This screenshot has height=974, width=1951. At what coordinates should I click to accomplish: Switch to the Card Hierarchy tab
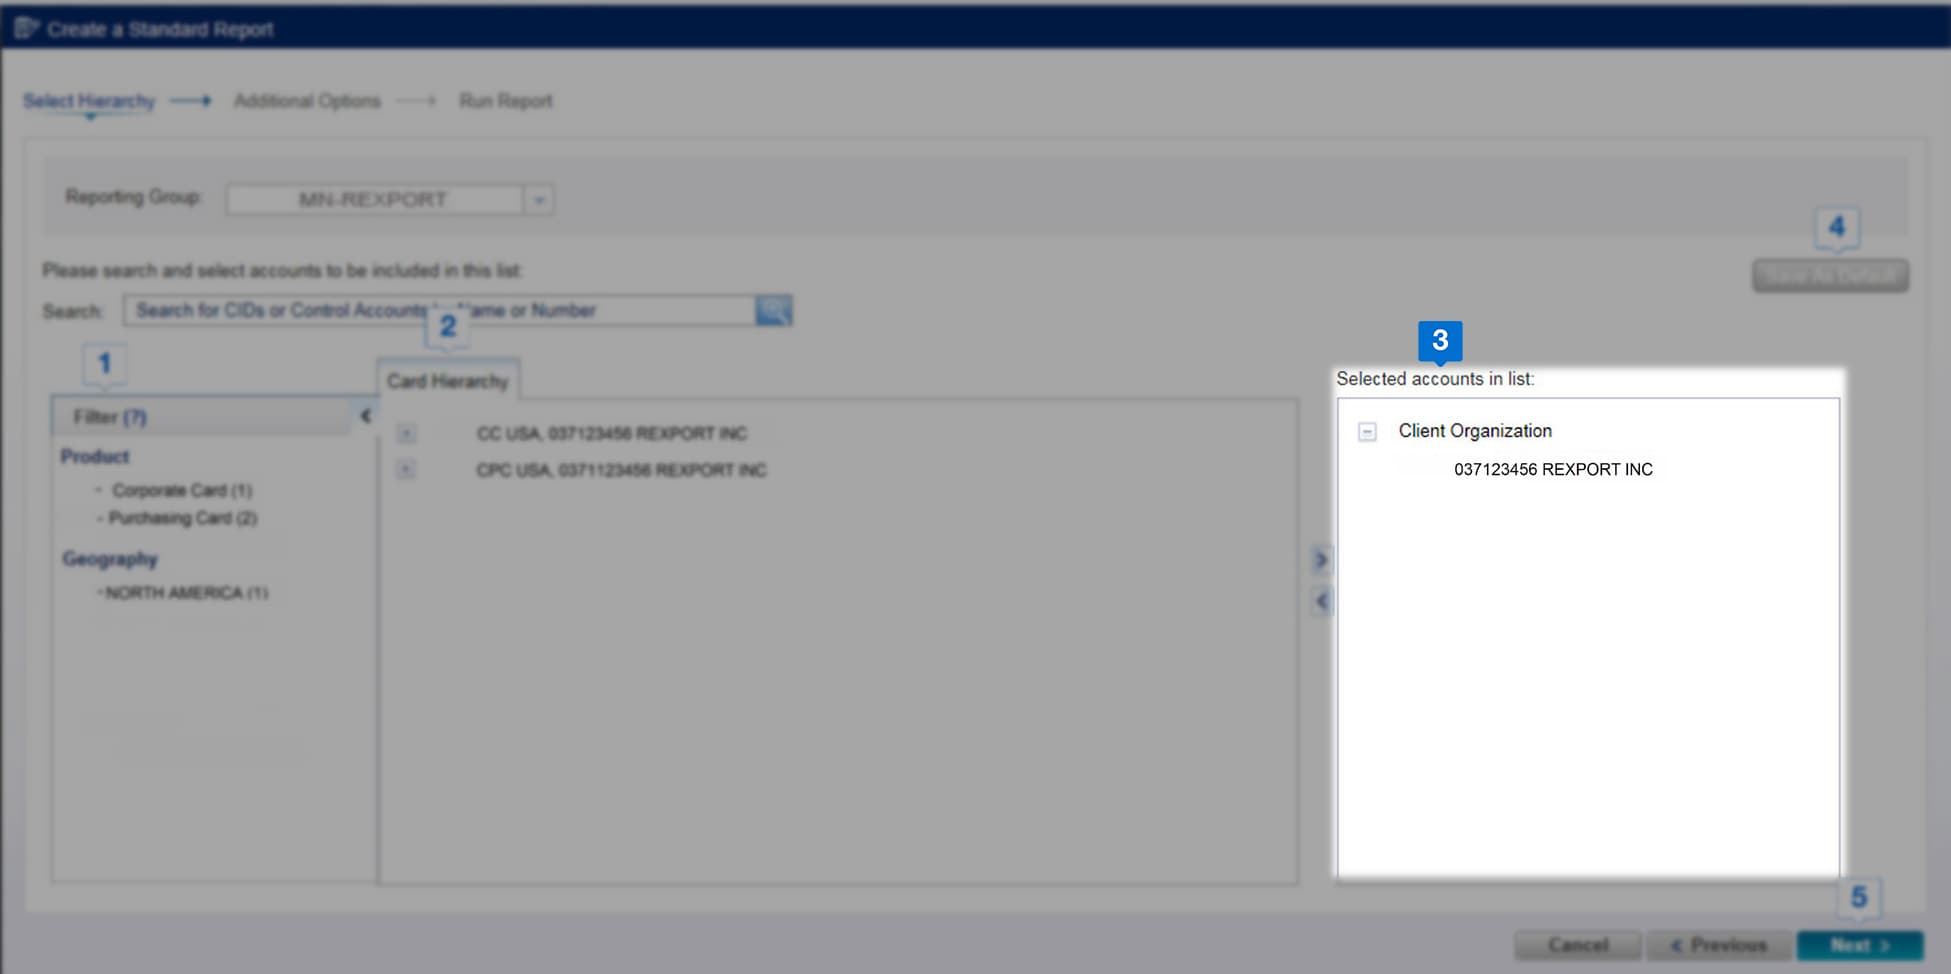pyautogui.click(x=449, y=379)
